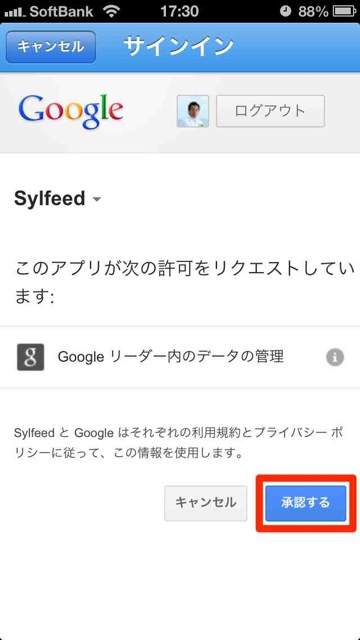Tap the gray Google g icon
Viewport: 360px width, 640px height.
coord(31,357)
